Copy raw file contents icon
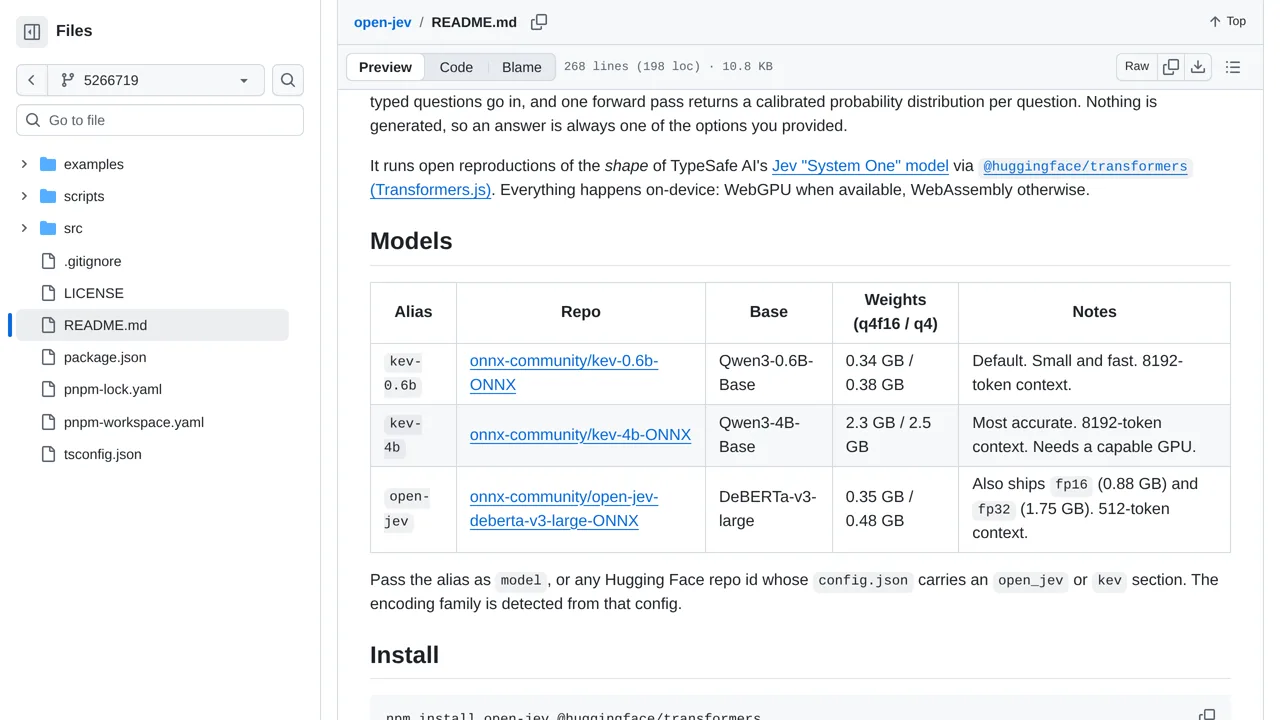Viewport: 1280px width, 720px height. (1171, 67)
